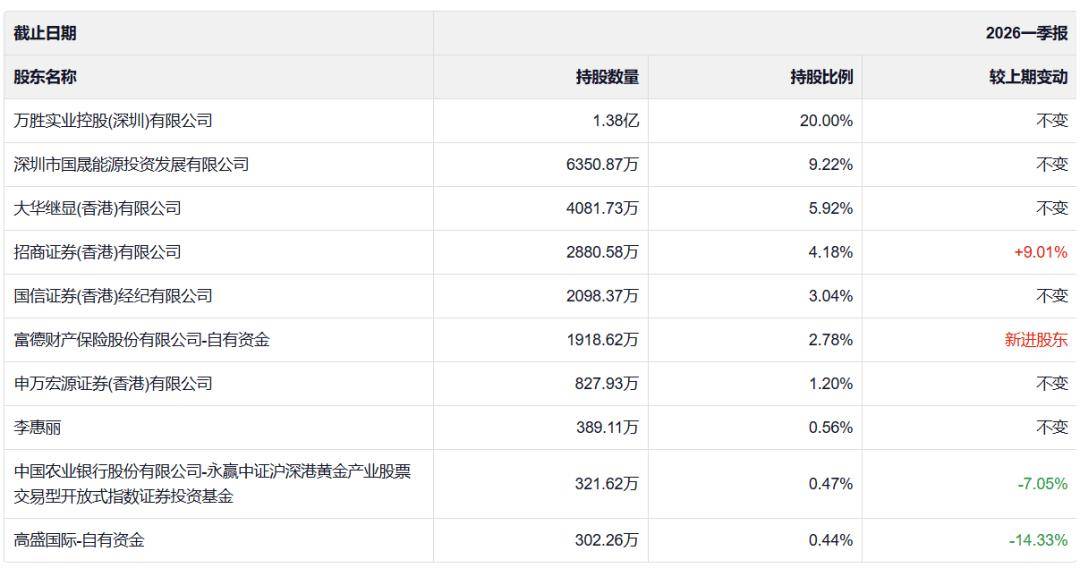Click the 827.93万 holding amount
The image size is (1080, 568).
coord(607,383)
